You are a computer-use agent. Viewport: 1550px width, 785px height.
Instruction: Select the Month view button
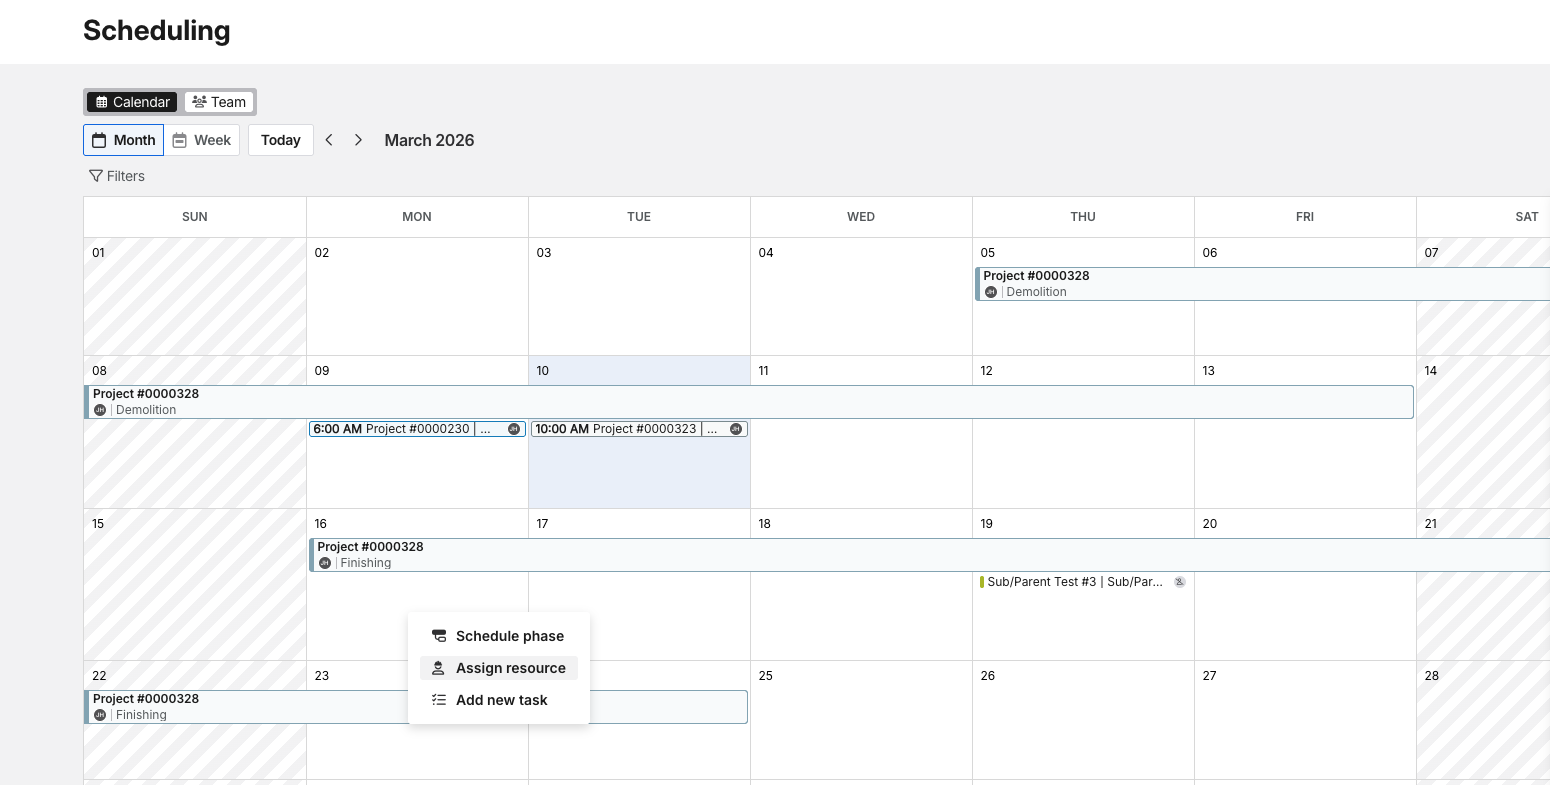(124, 140)
